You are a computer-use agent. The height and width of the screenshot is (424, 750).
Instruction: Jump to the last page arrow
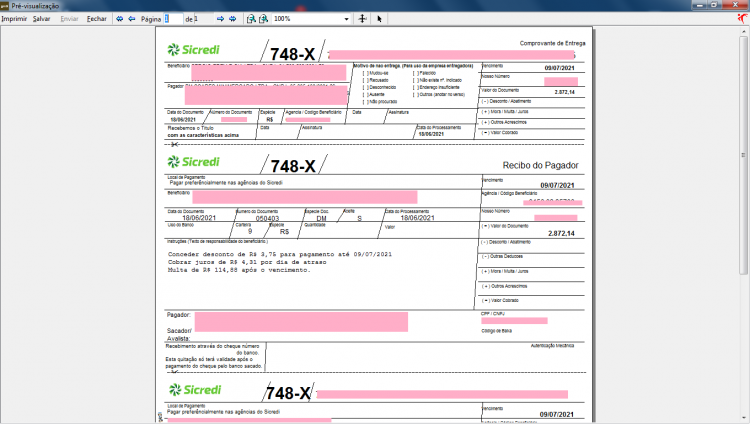coord(232,19)
